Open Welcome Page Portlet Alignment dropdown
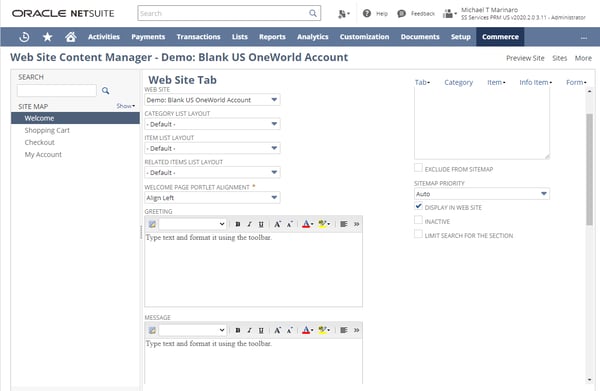Viewport: 600px width, 391px height. coord(212,197)
